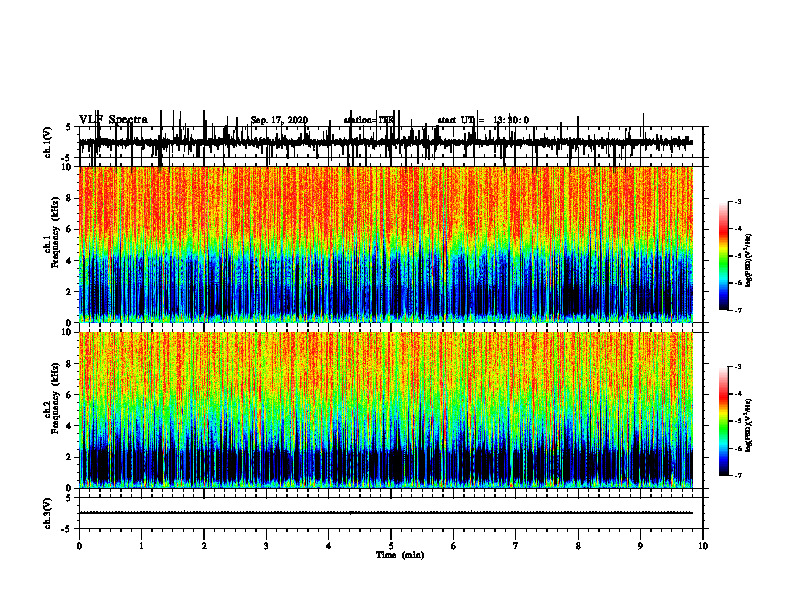792x612 pixels.
Task: Click the ch.1 spectrogram panel
Action: 390,244
